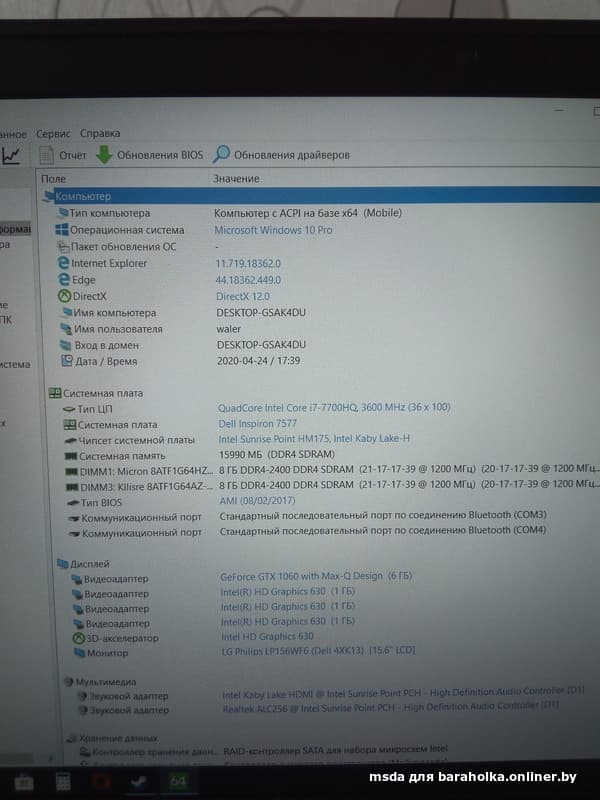Click the Имя компьютера icon
Screen dimensions: 600x800
(67, 312)
